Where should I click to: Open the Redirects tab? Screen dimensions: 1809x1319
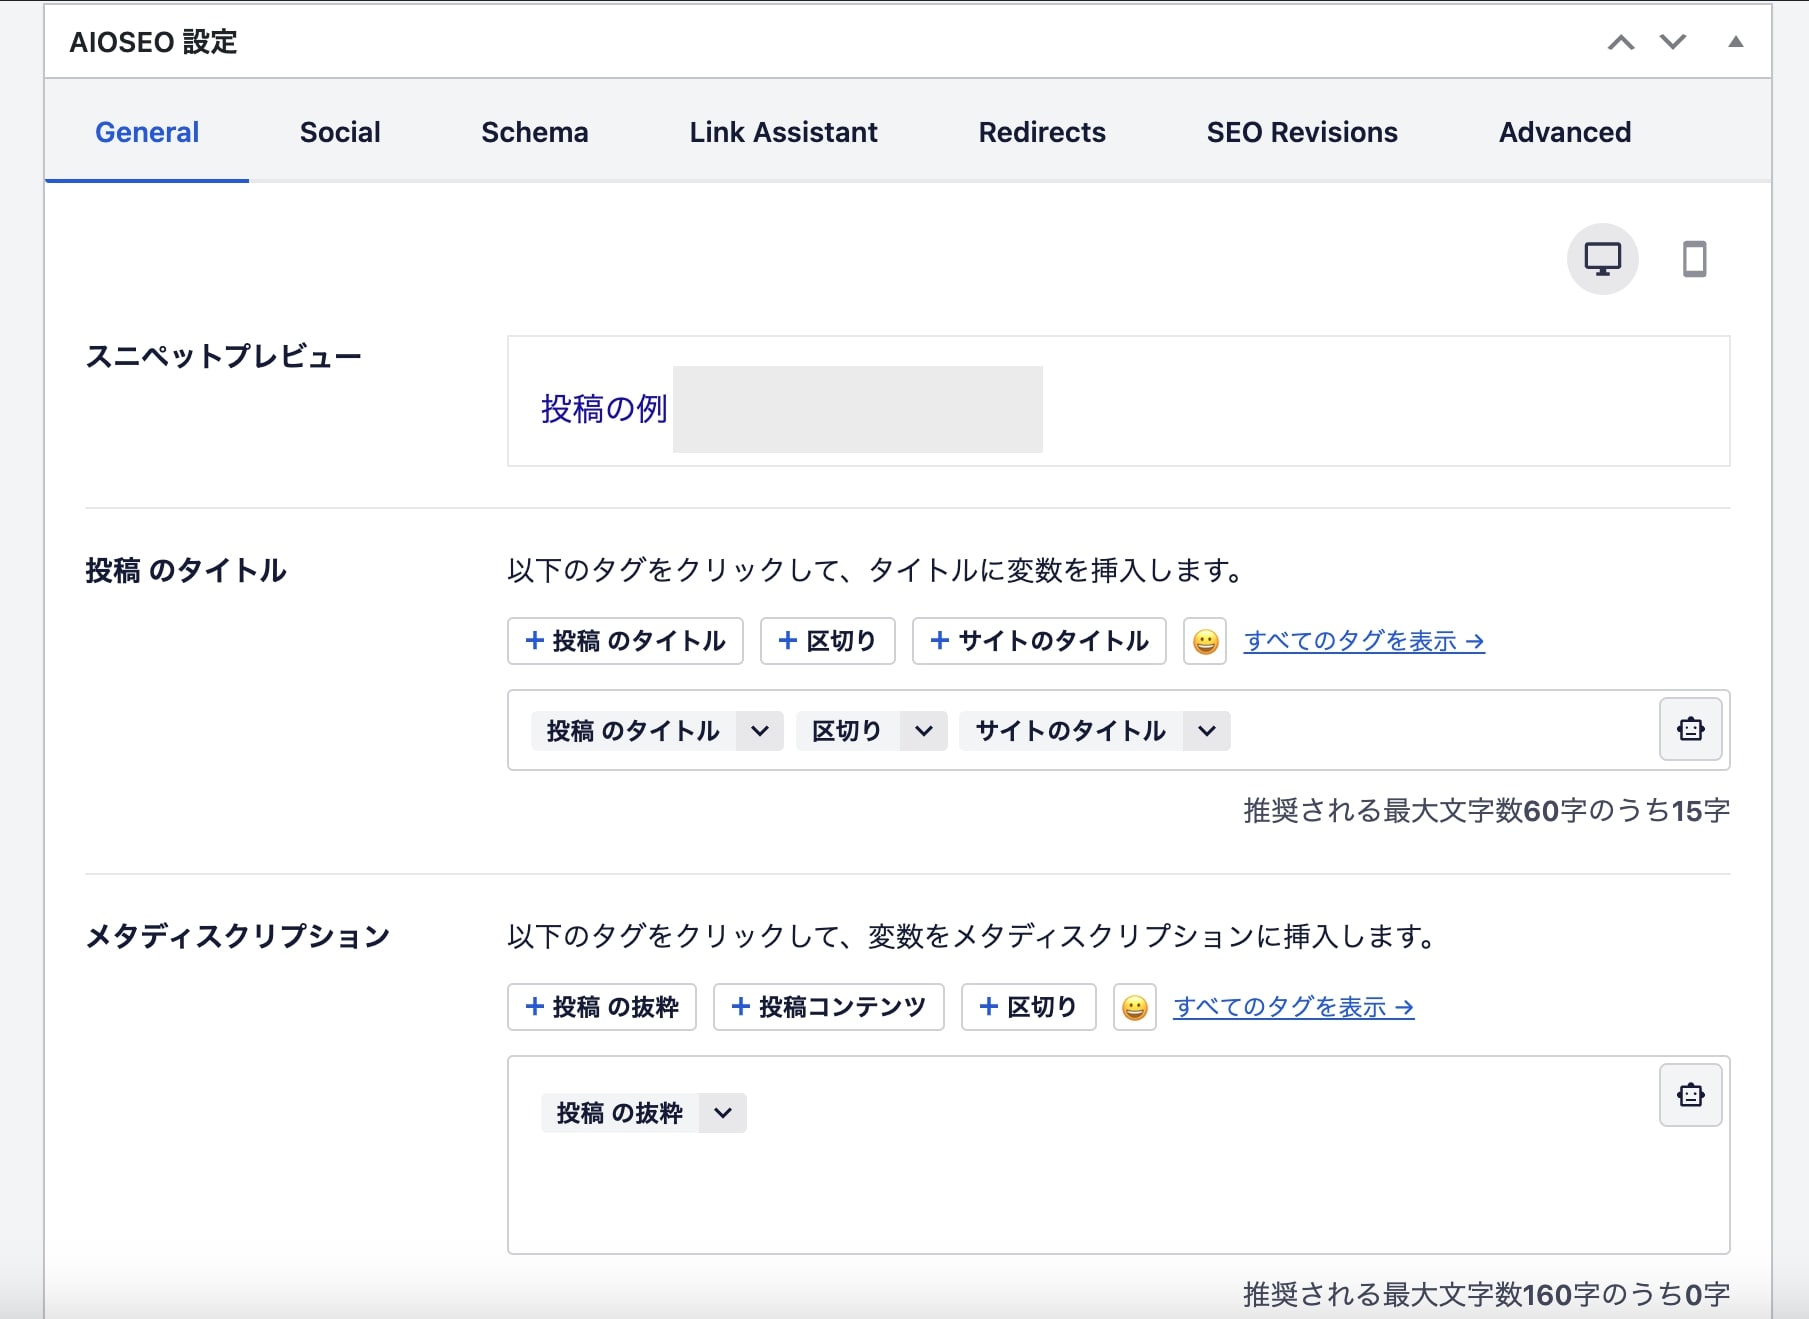click(1041, 131)
